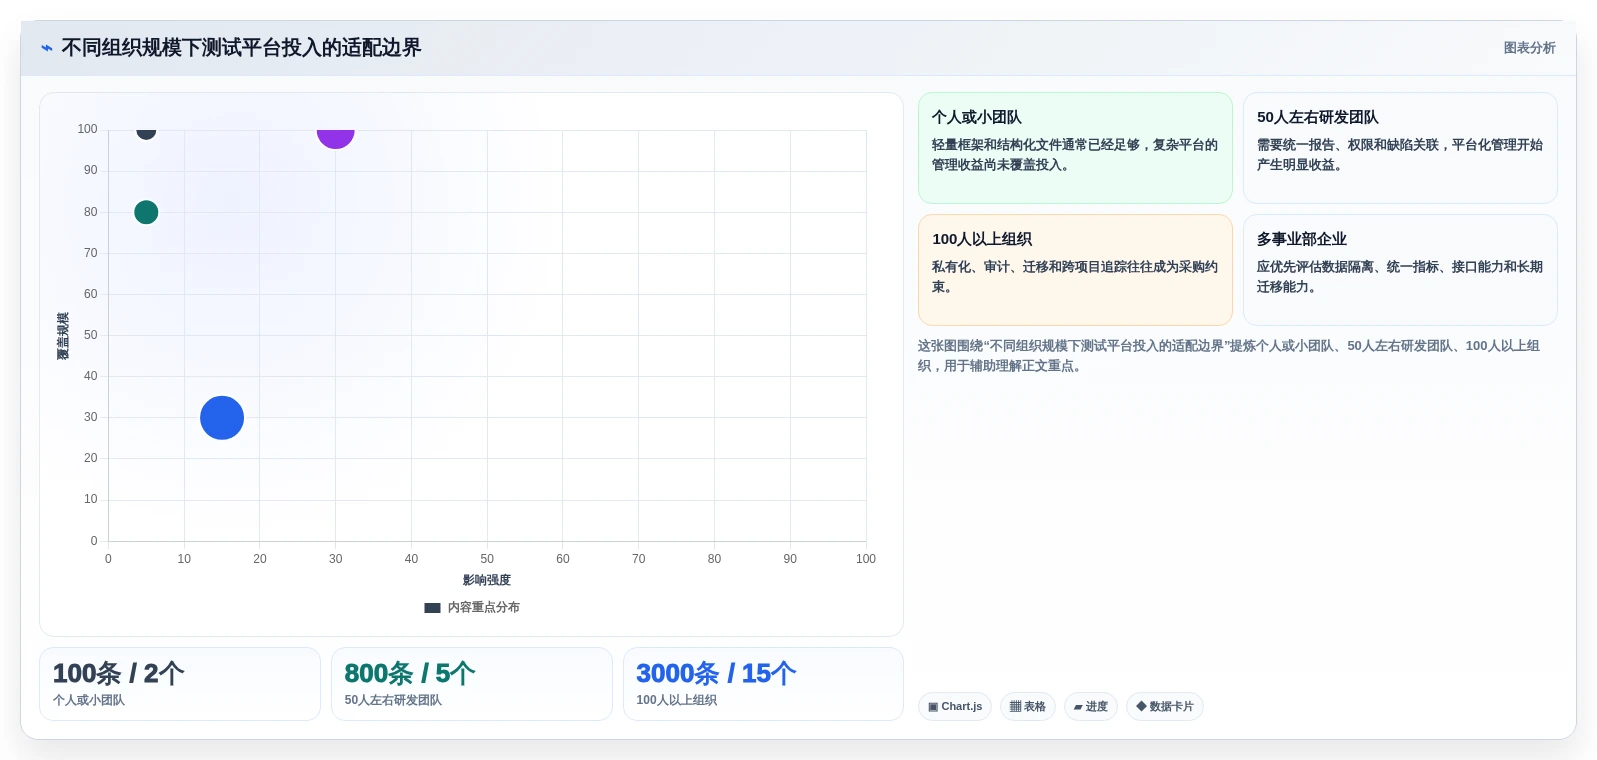This screenshot has height=760, width=1597.
Task: Click the blue header icon before the title
Action: (46, 48)
